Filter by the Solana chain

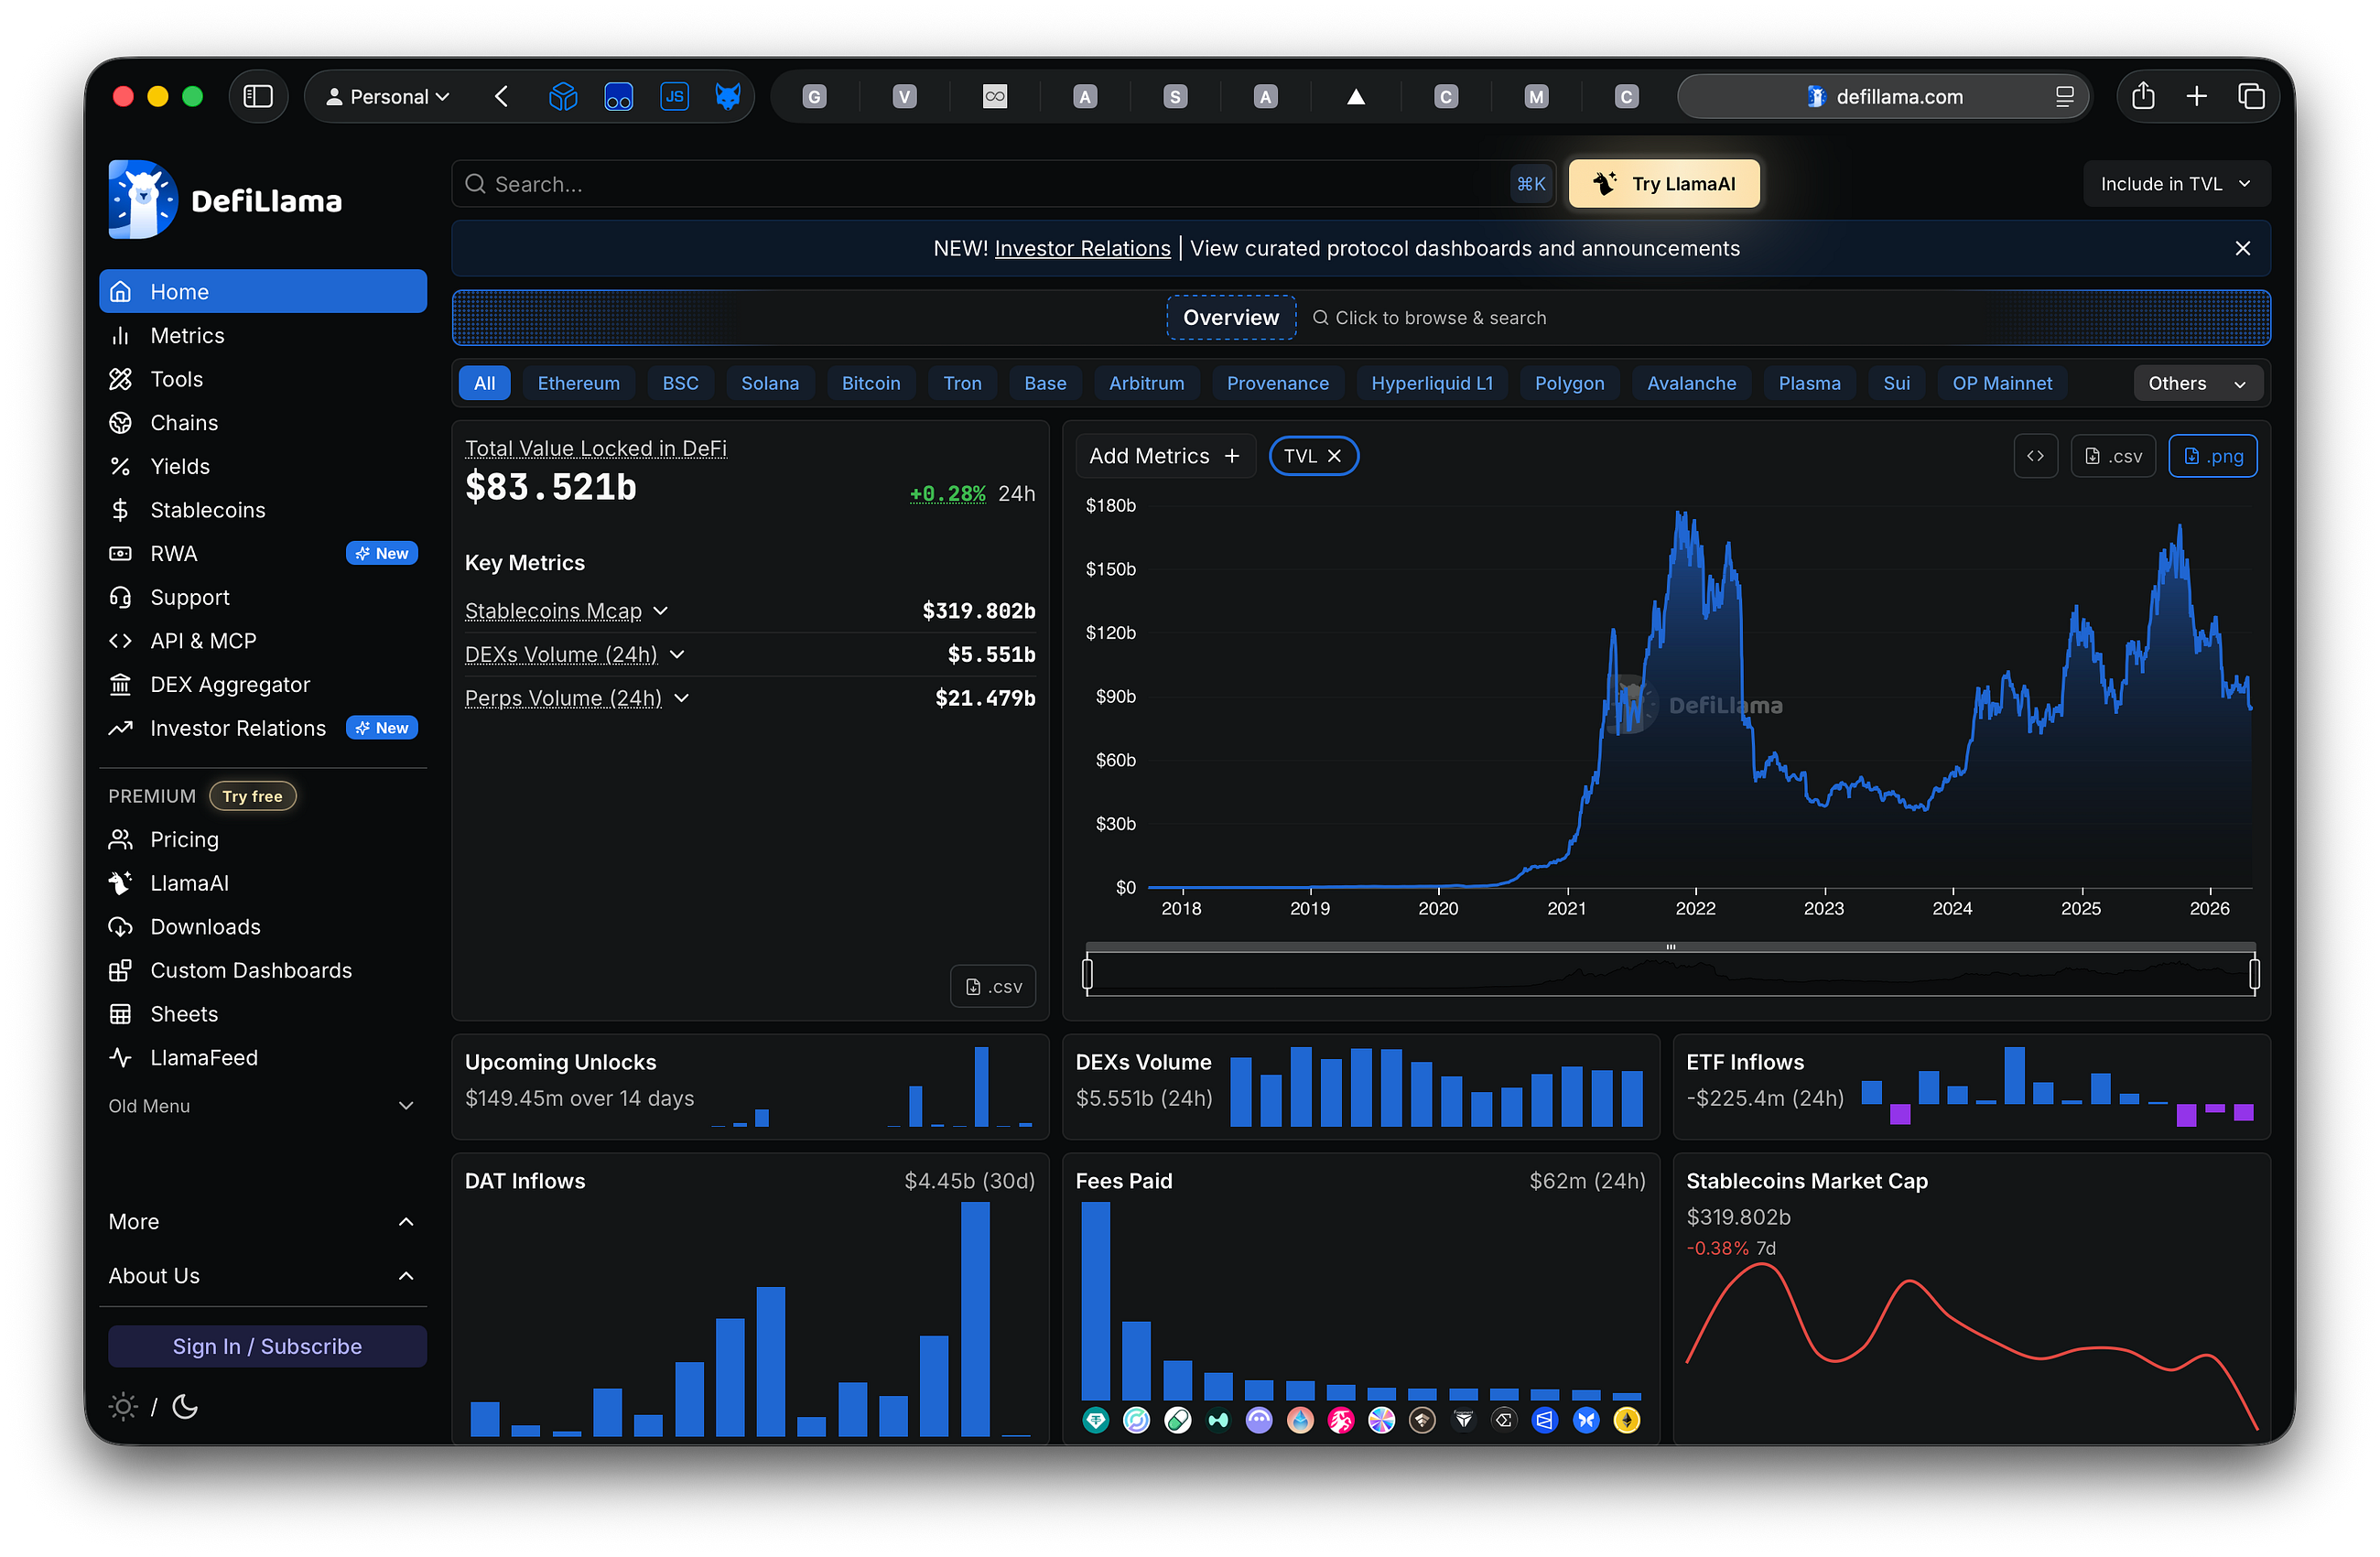[770, 383]
